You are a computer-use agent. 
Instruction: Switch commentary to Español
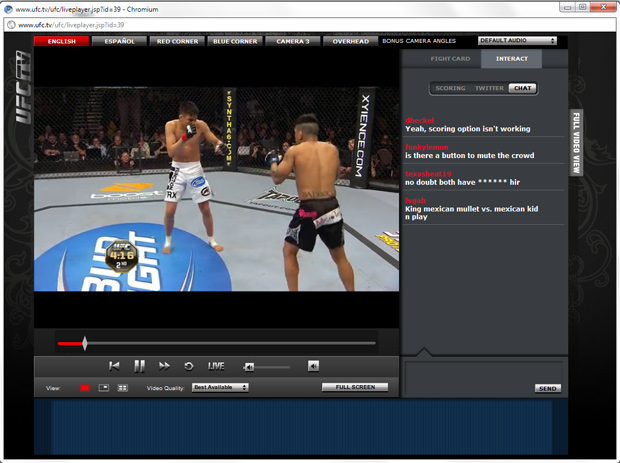click(119, 41)
